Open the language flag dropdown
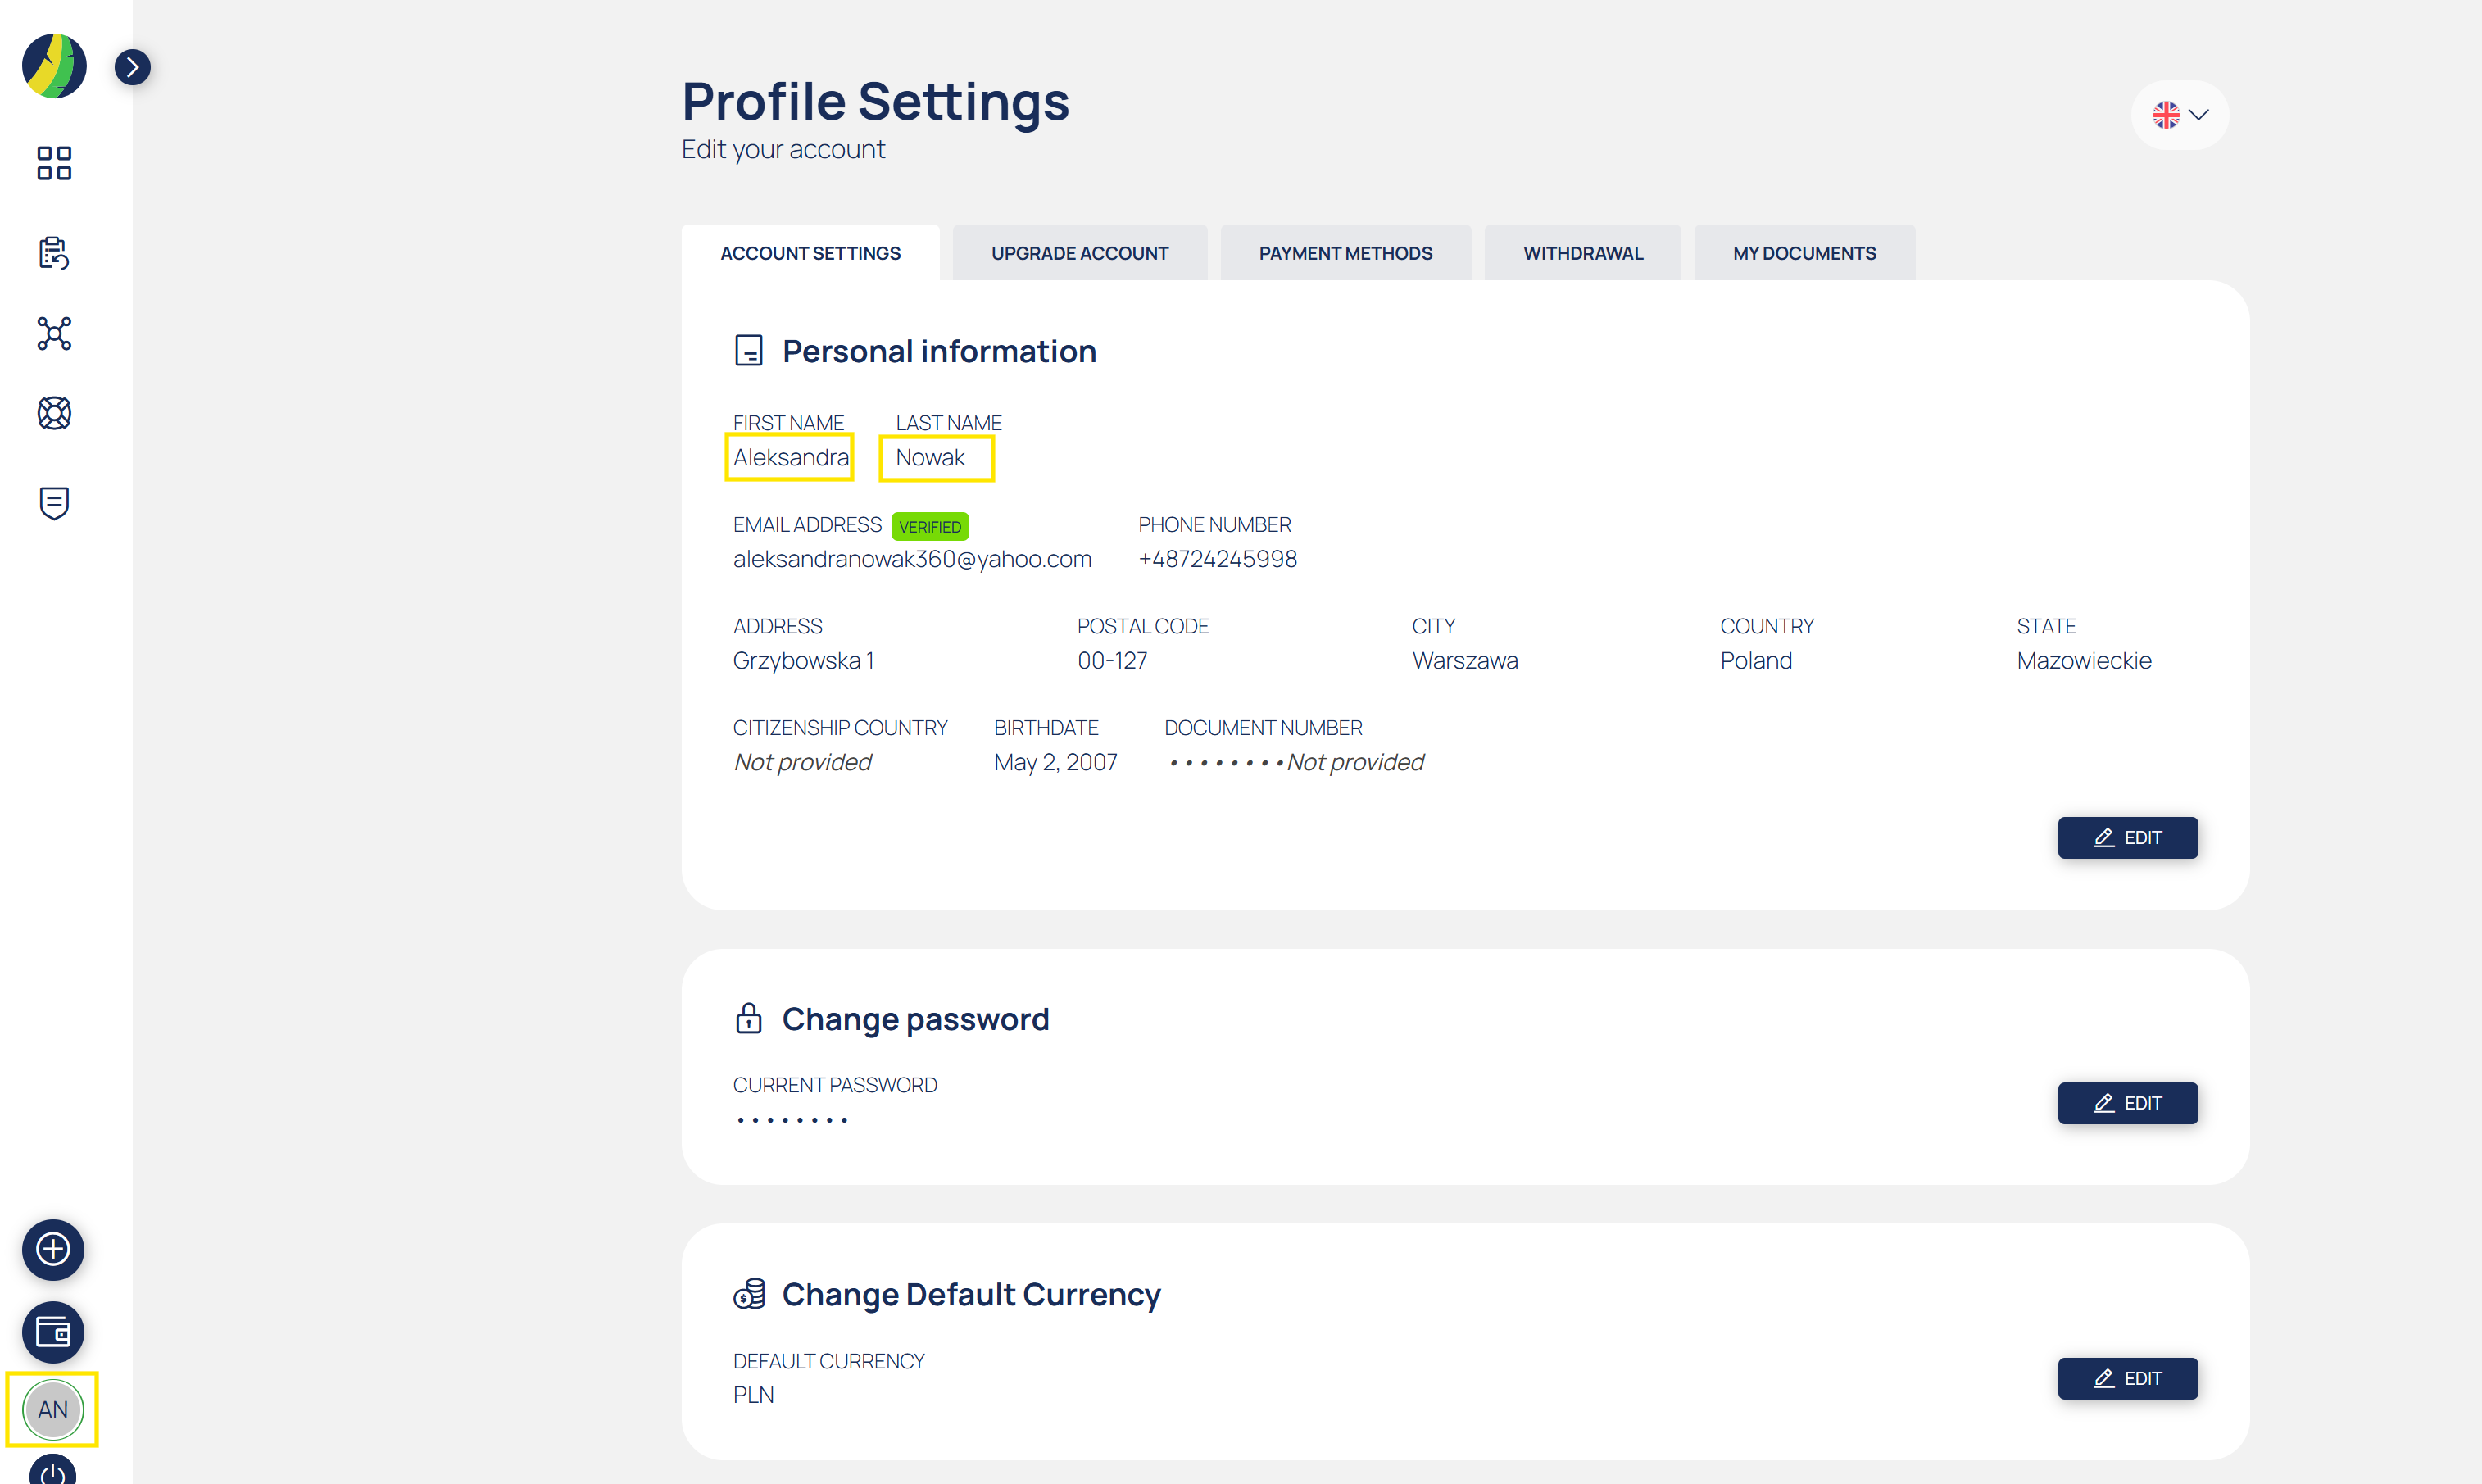Image resolution: width=2482 pixels, height=1484 pixels. pos(2179,115)
